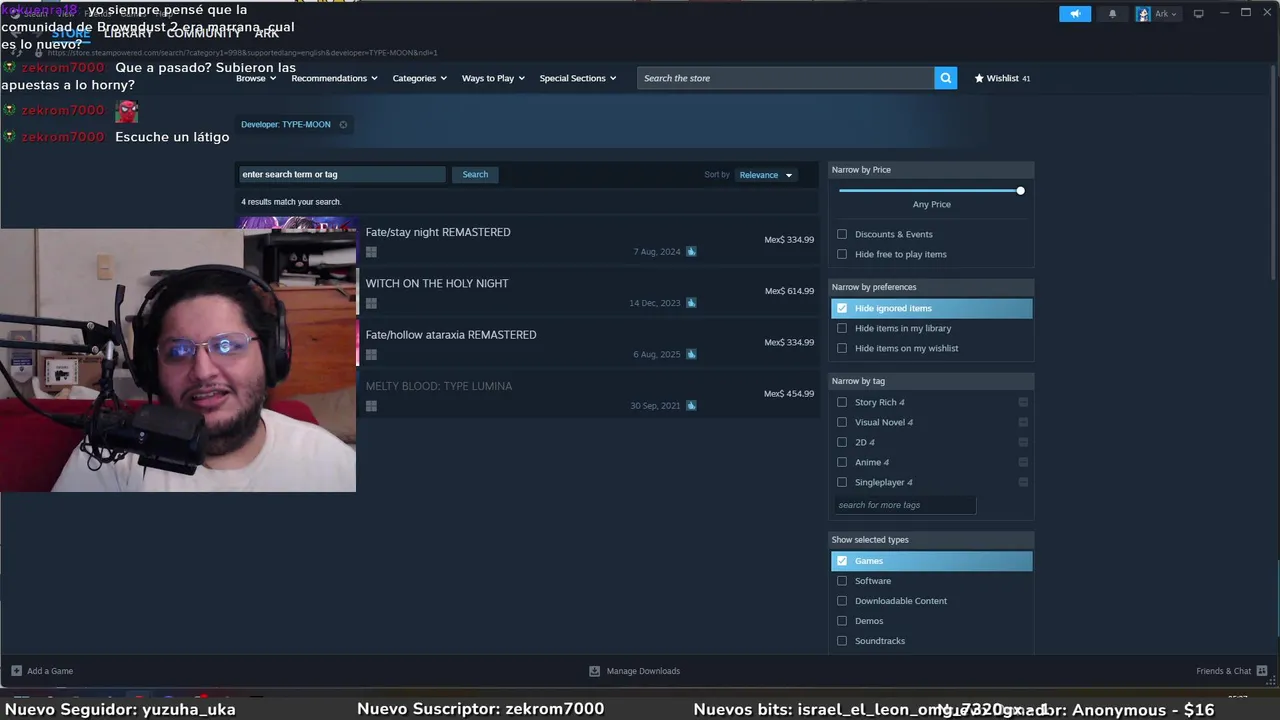Expand the Recommendations dropdown
Screen dimensions: 1280x720
(x=334, y=78)
